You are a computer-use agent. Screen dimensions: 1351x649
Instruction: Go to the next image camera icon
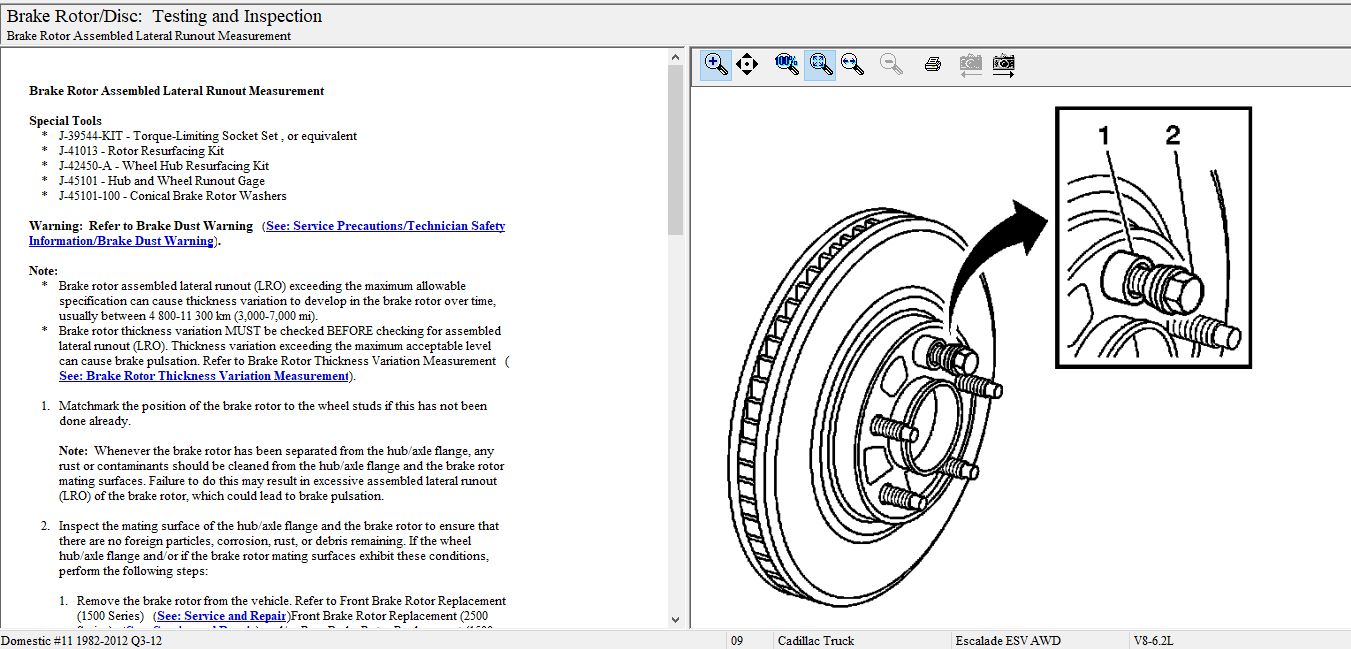[1004, 65]
